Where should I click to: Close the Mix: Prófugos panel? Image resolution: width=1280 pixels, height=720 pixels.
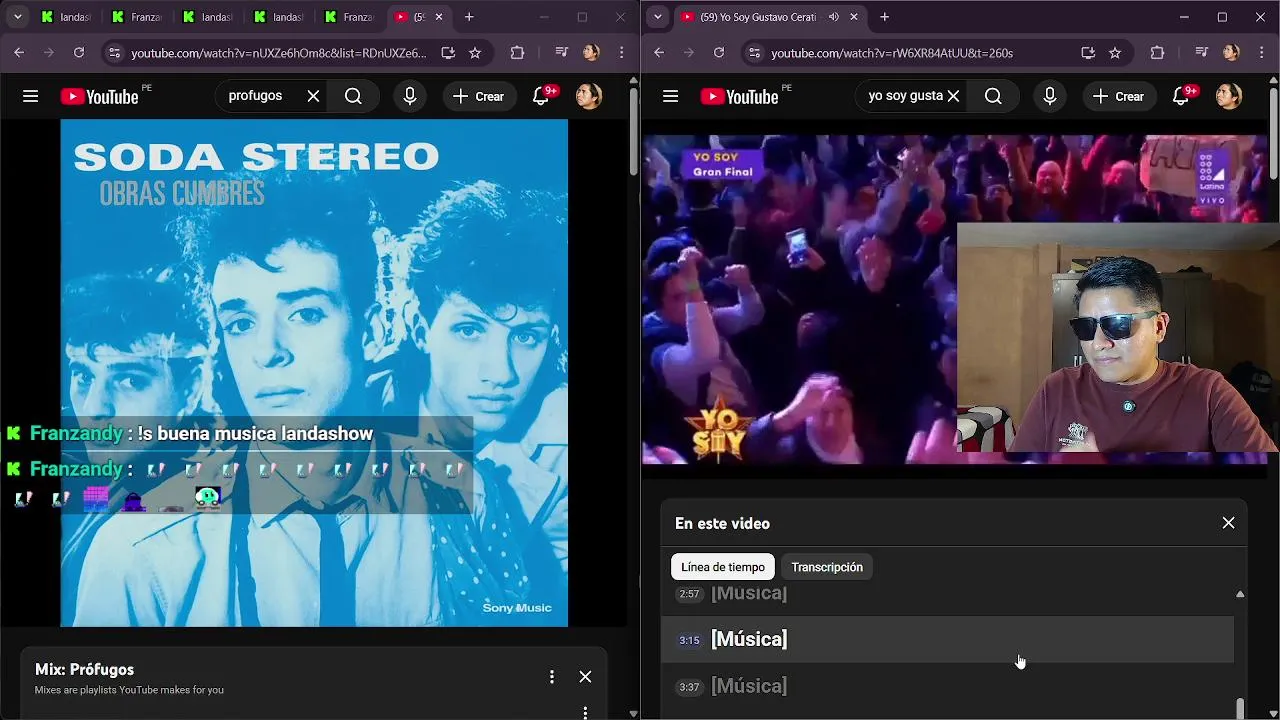(585, 677)
